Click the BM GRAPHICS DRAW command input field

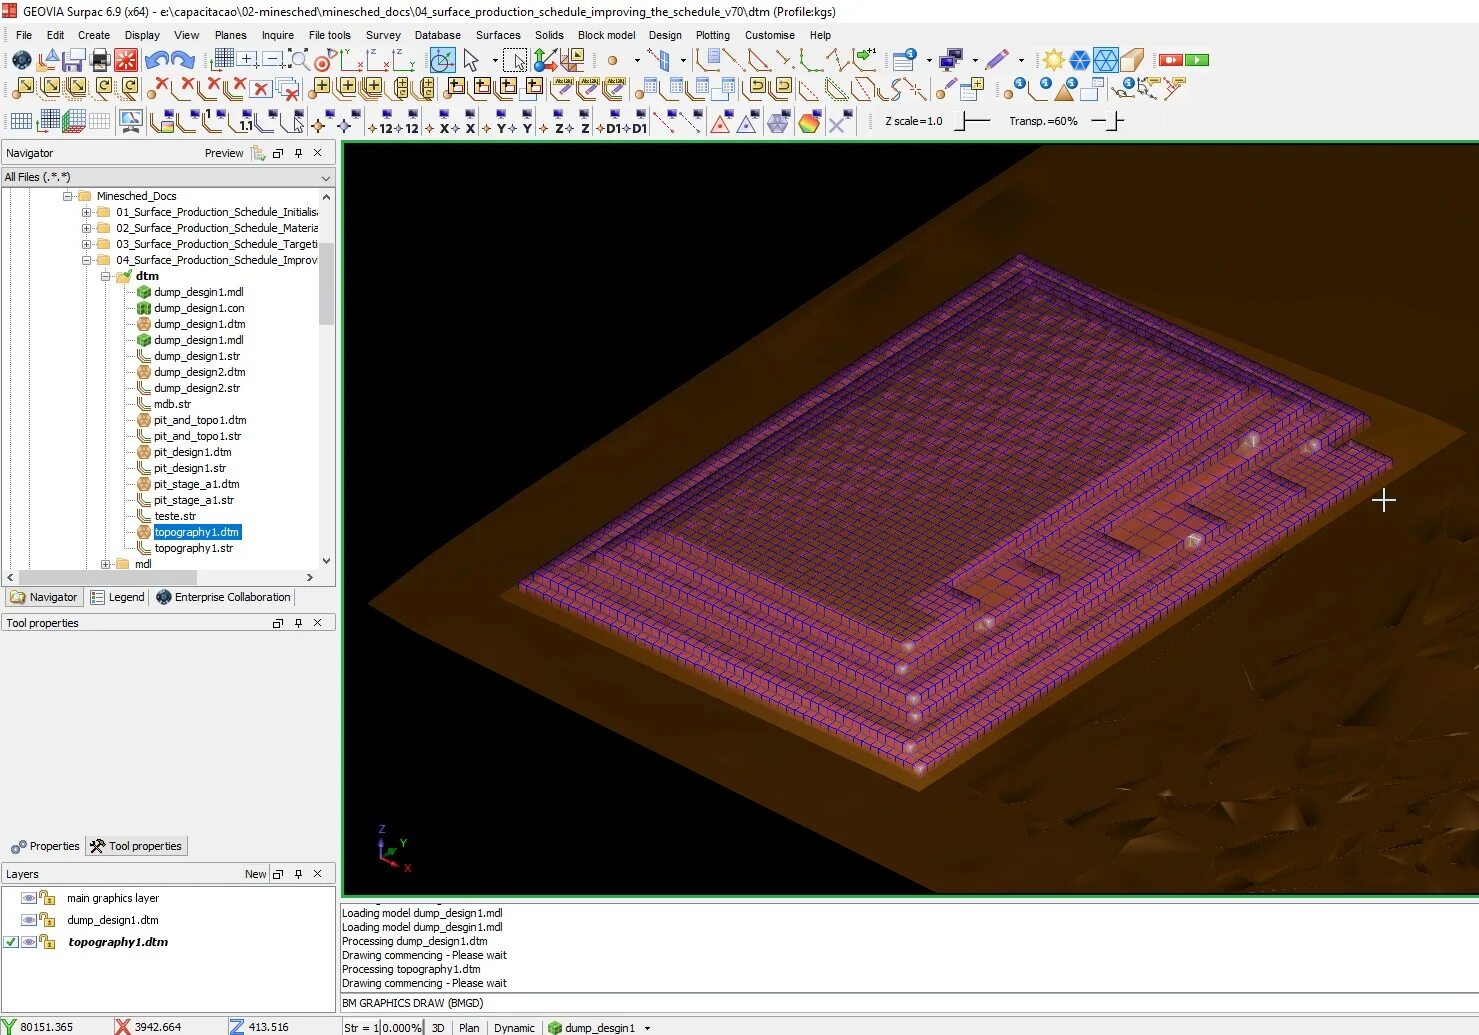click(x=909, y=1003)
